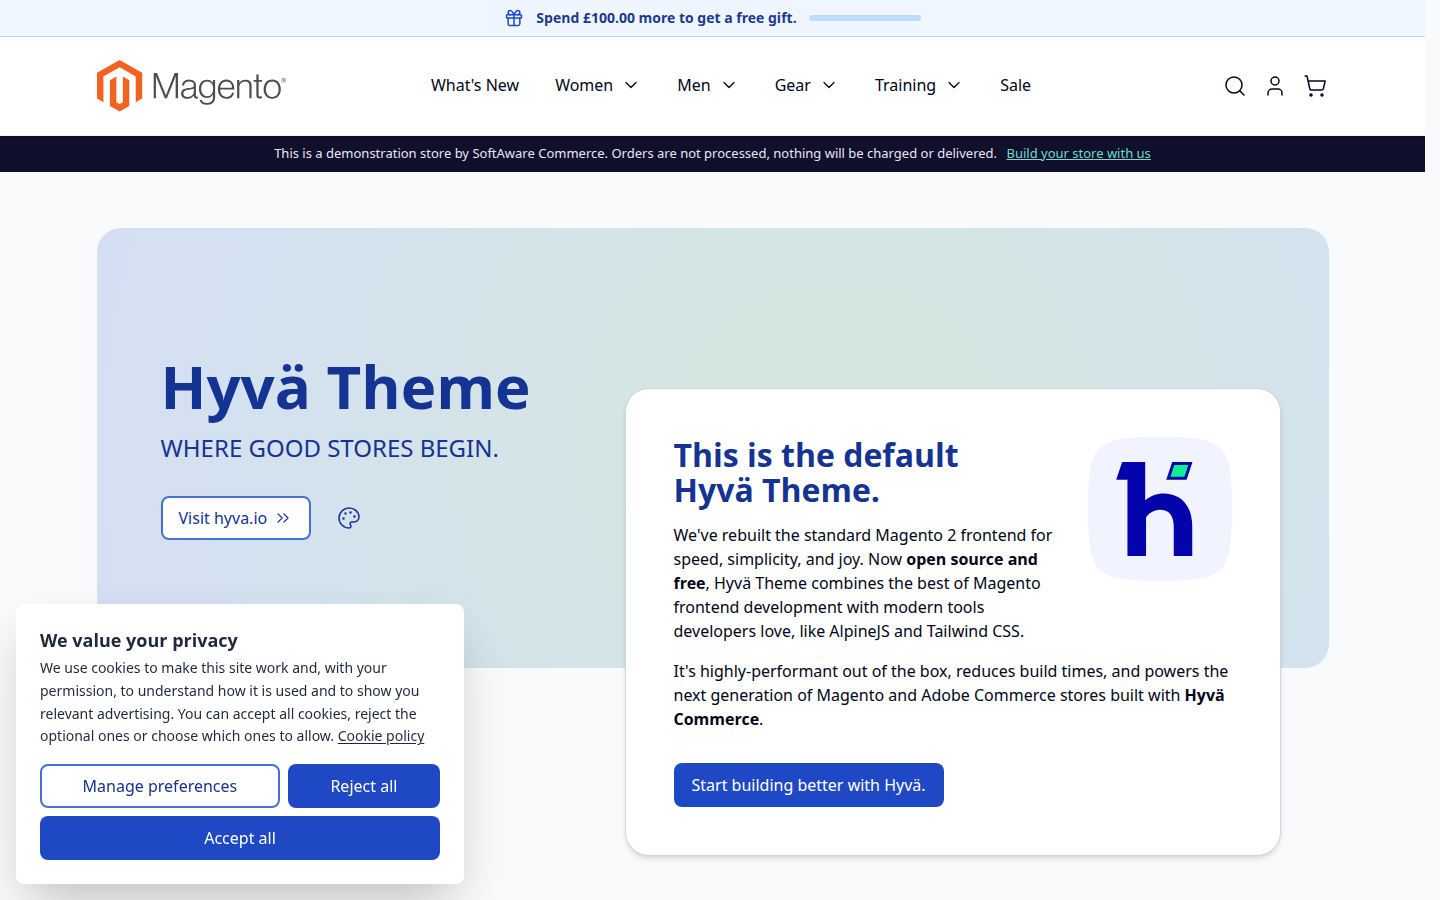The height and width of the screenshot is (900, 1440).
Task: Expand the Men menu chevron
Action: pos(729,86)
